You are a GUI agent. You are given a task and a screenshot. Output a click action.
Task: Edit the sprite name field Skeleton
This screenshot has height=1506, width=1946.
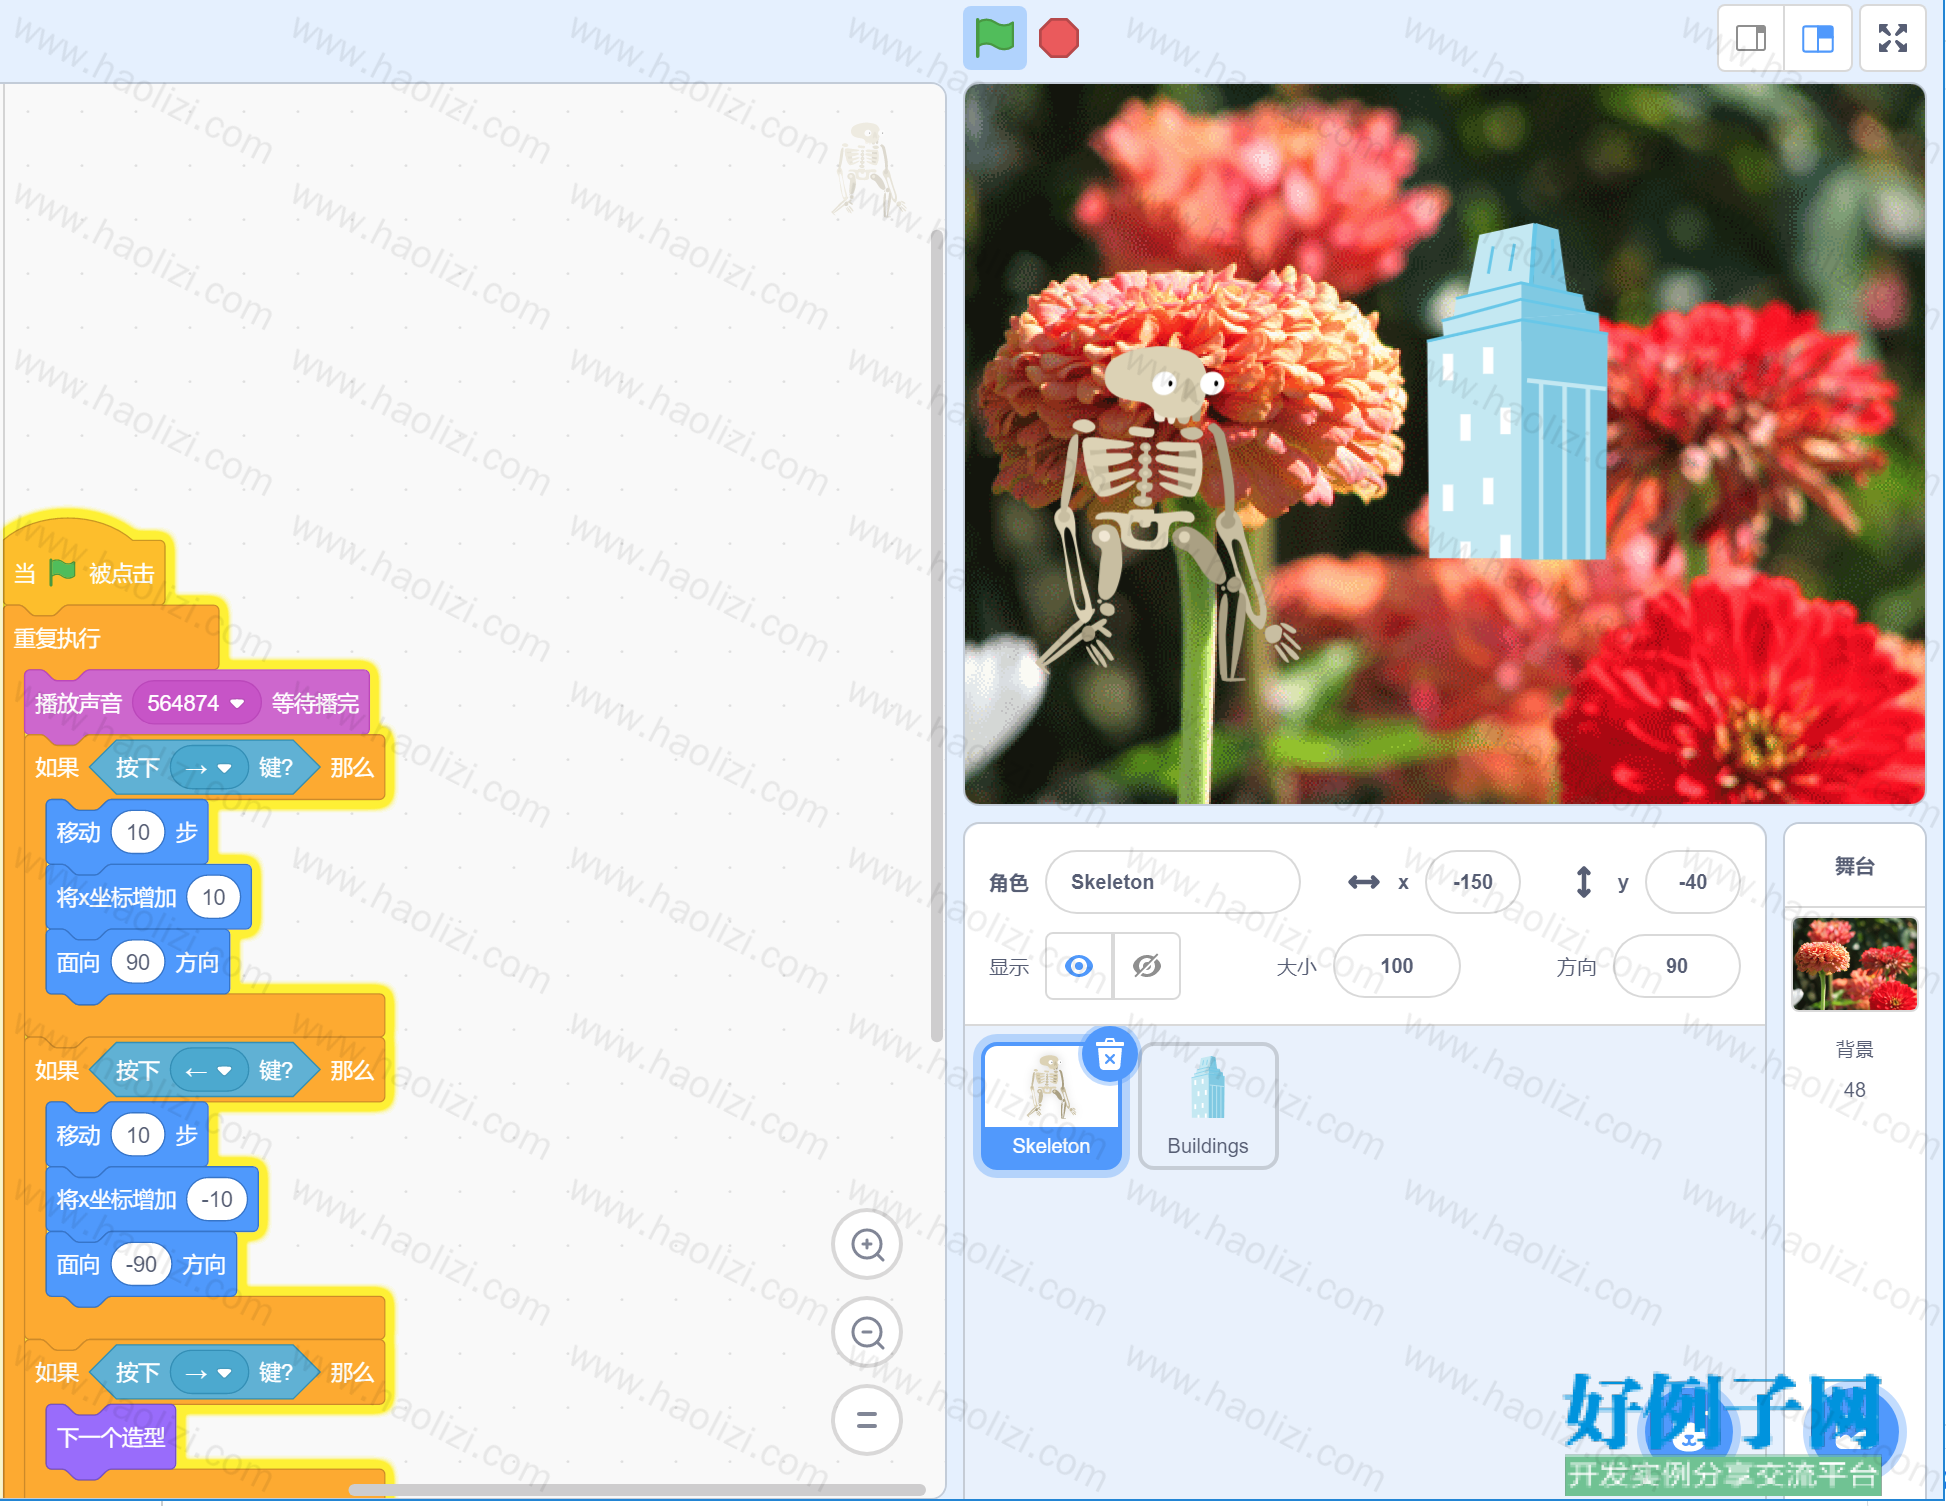[x=1172, y=882]
